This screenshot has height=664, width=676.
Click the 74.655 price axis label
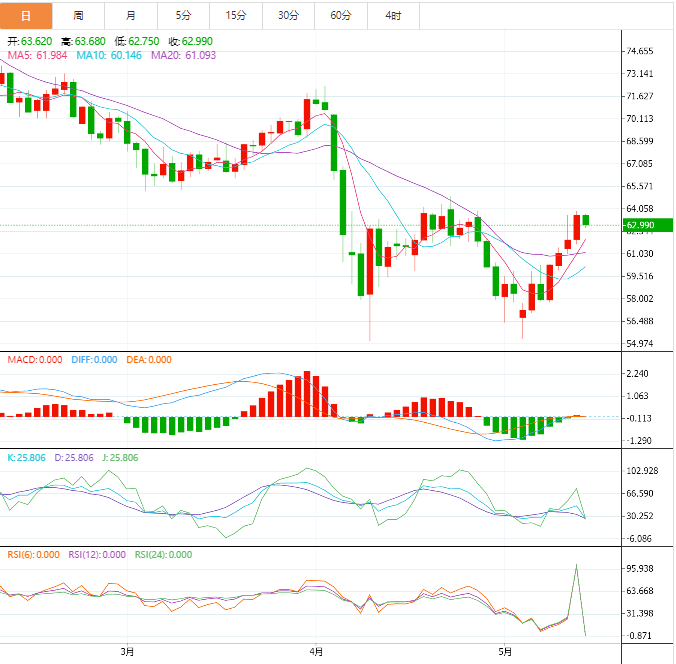click(x=640, y=51)
